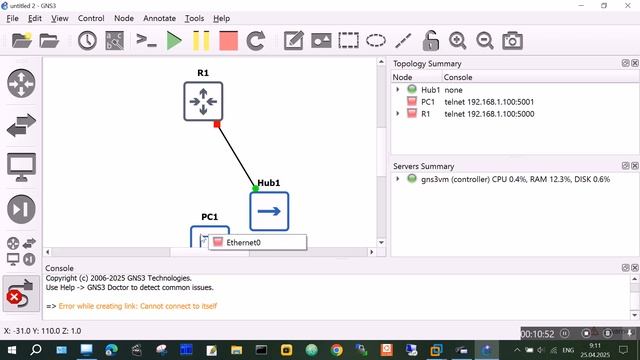Image resolution: width=640 pixels, height=360 pixels.
Task: Toggle the Add a link tool
Action: (21, 293)
